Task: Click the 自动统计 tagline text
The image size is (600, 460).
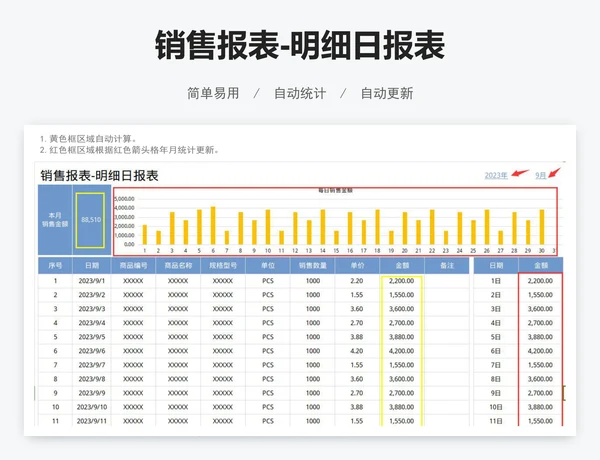Action: click(300, 93)
